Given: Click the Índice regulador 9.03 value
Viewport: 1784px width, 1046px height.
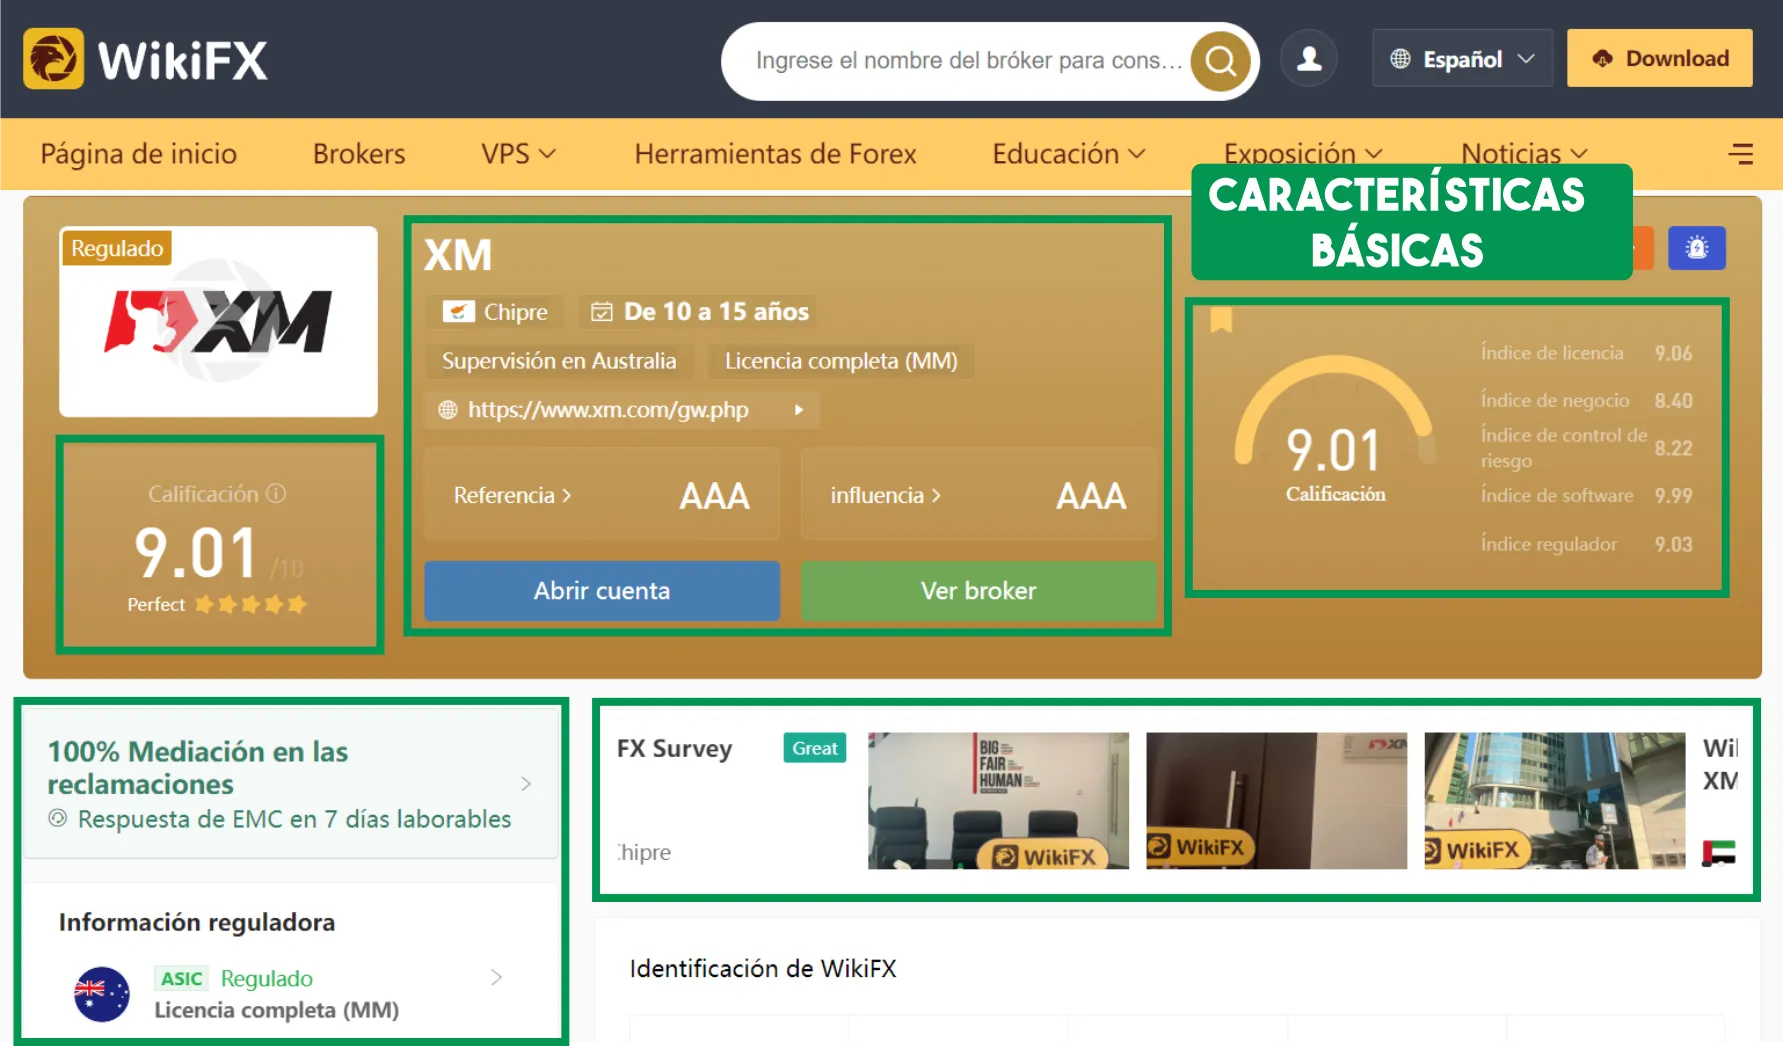Looking at the screenshot, I should coord(1673,545).
